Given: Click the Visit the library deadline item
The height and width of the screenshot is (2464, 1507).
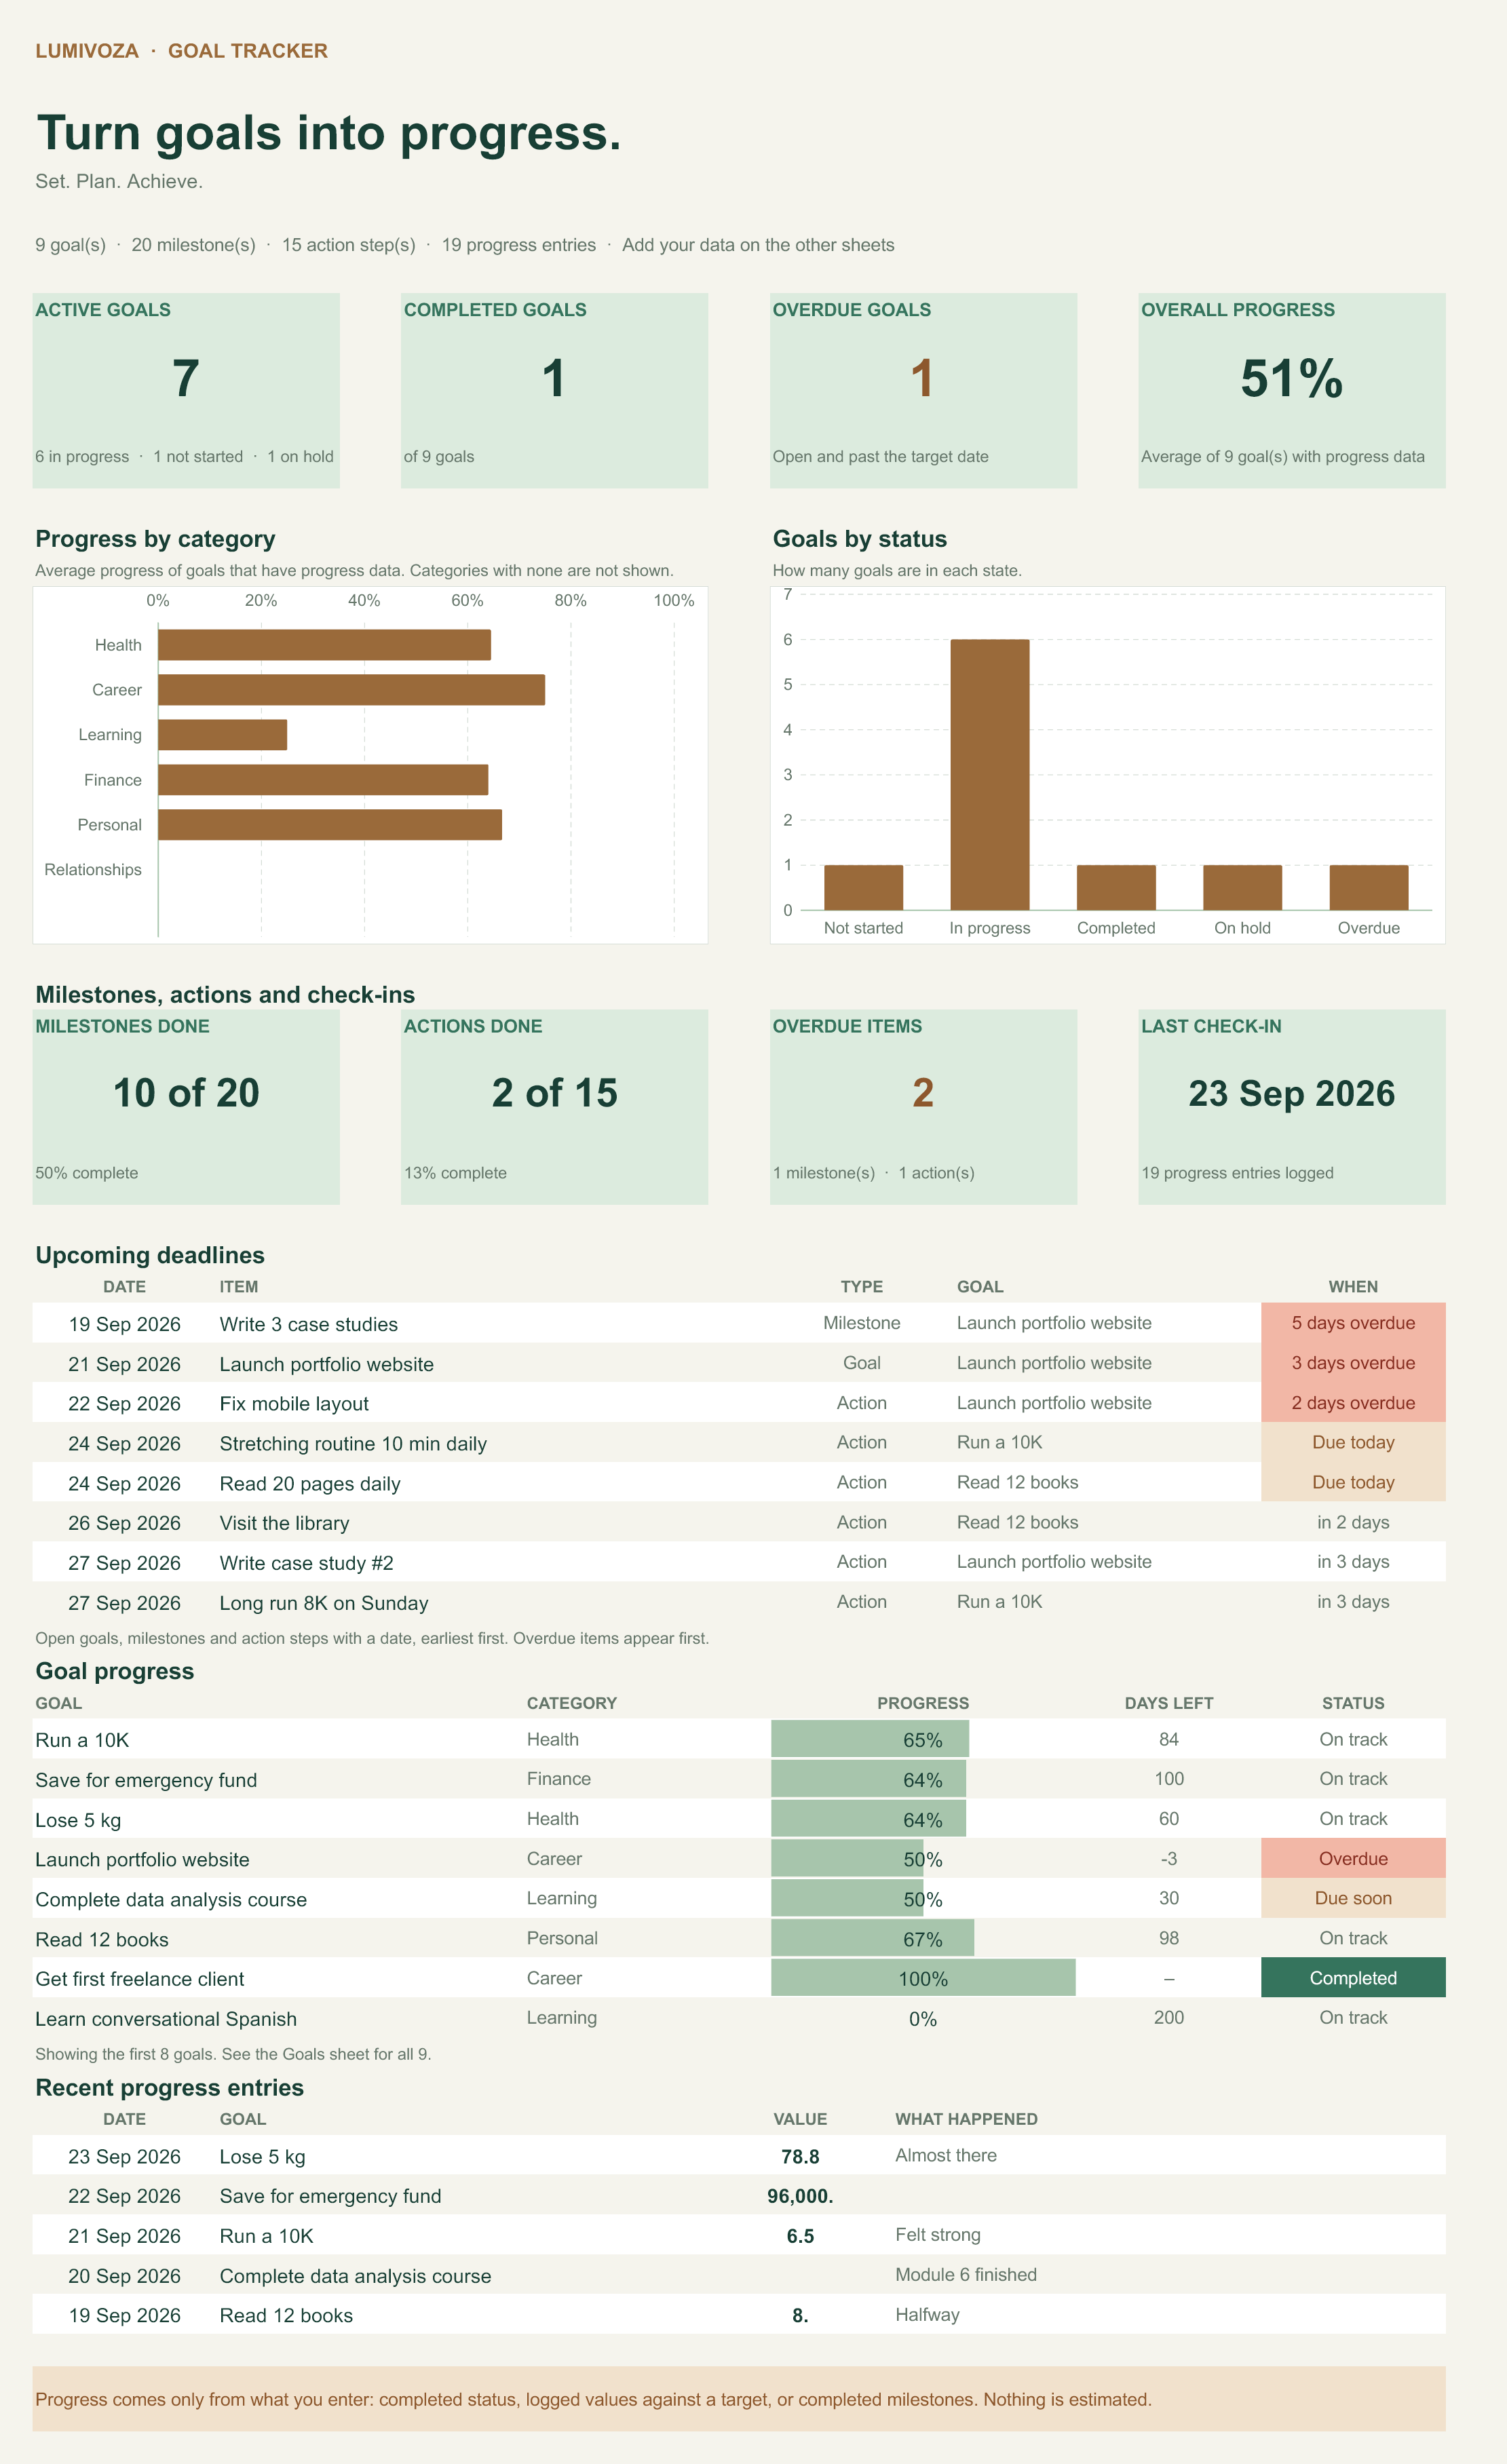Looking at the screenshot, I should click(x=284, y=1523).
